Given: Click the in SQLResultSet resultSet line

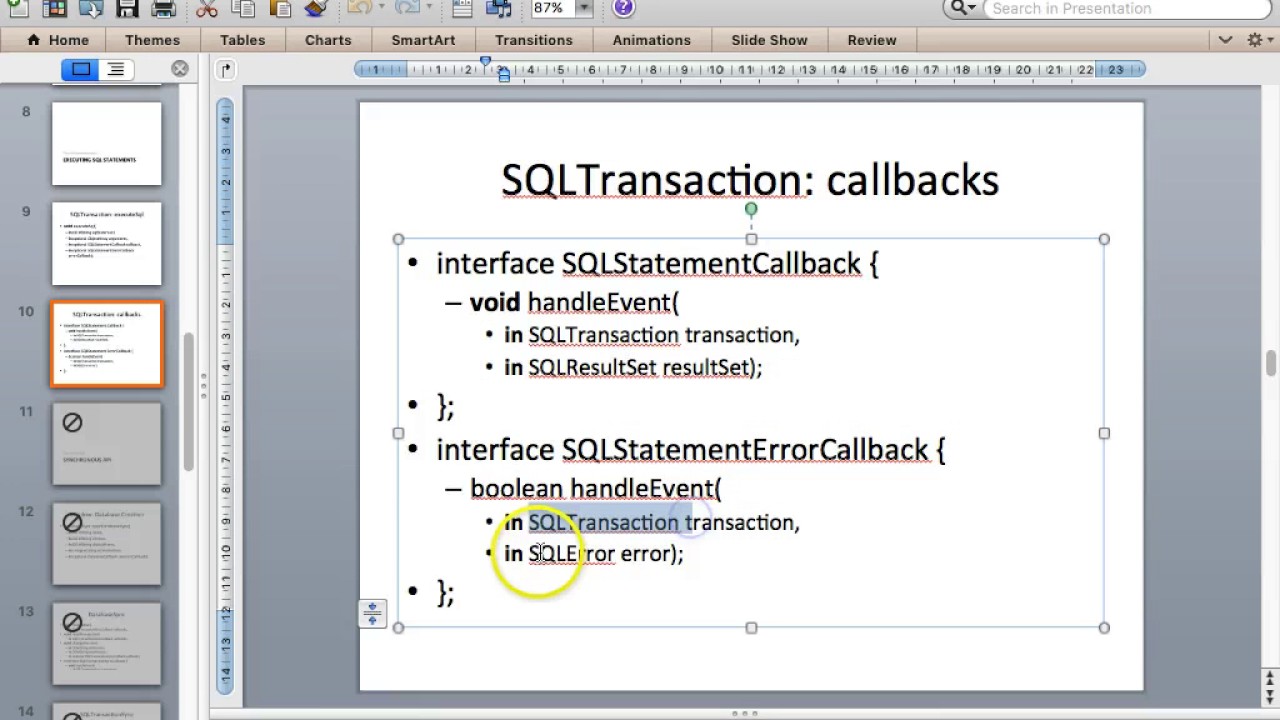Looking at the screenshot, I should 633,368.
